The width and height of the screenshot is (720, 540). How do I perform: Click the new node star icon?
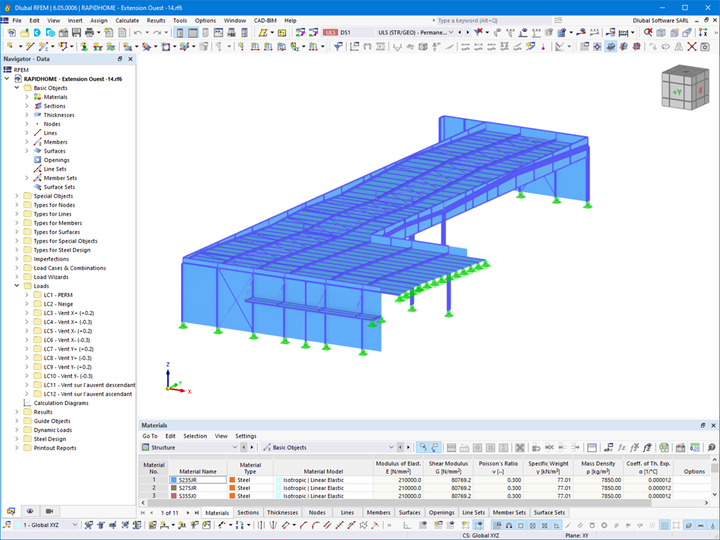click(x=10, y=46)
